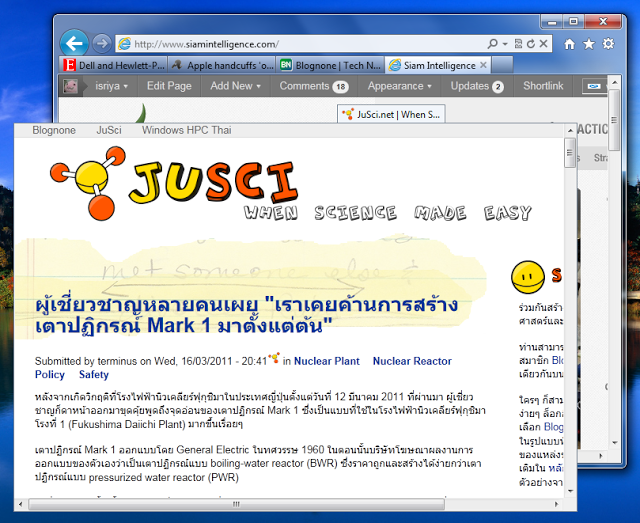The image size is (640, 523).
Task: Click the main browser window scrollbar thumb
Action: coord(614,120)
